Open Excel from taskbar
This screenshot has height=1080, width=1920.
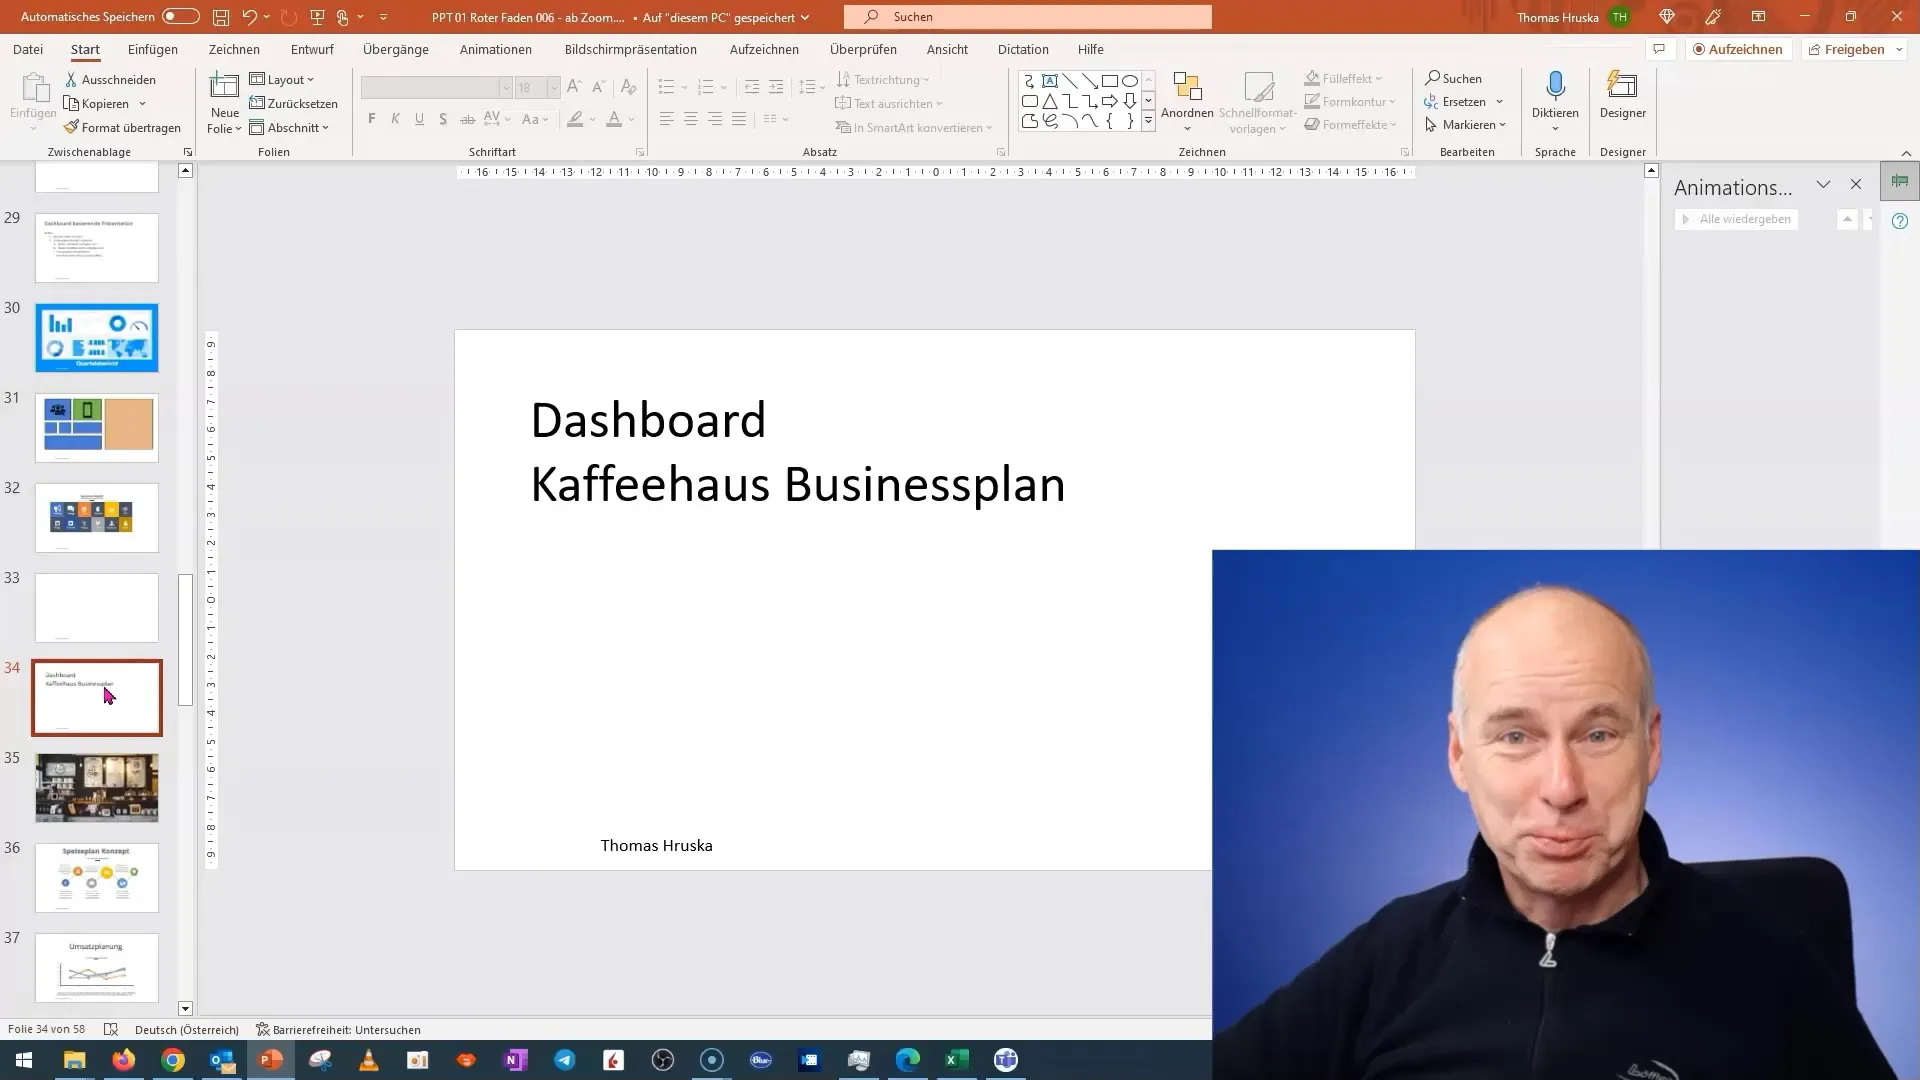957,1060
